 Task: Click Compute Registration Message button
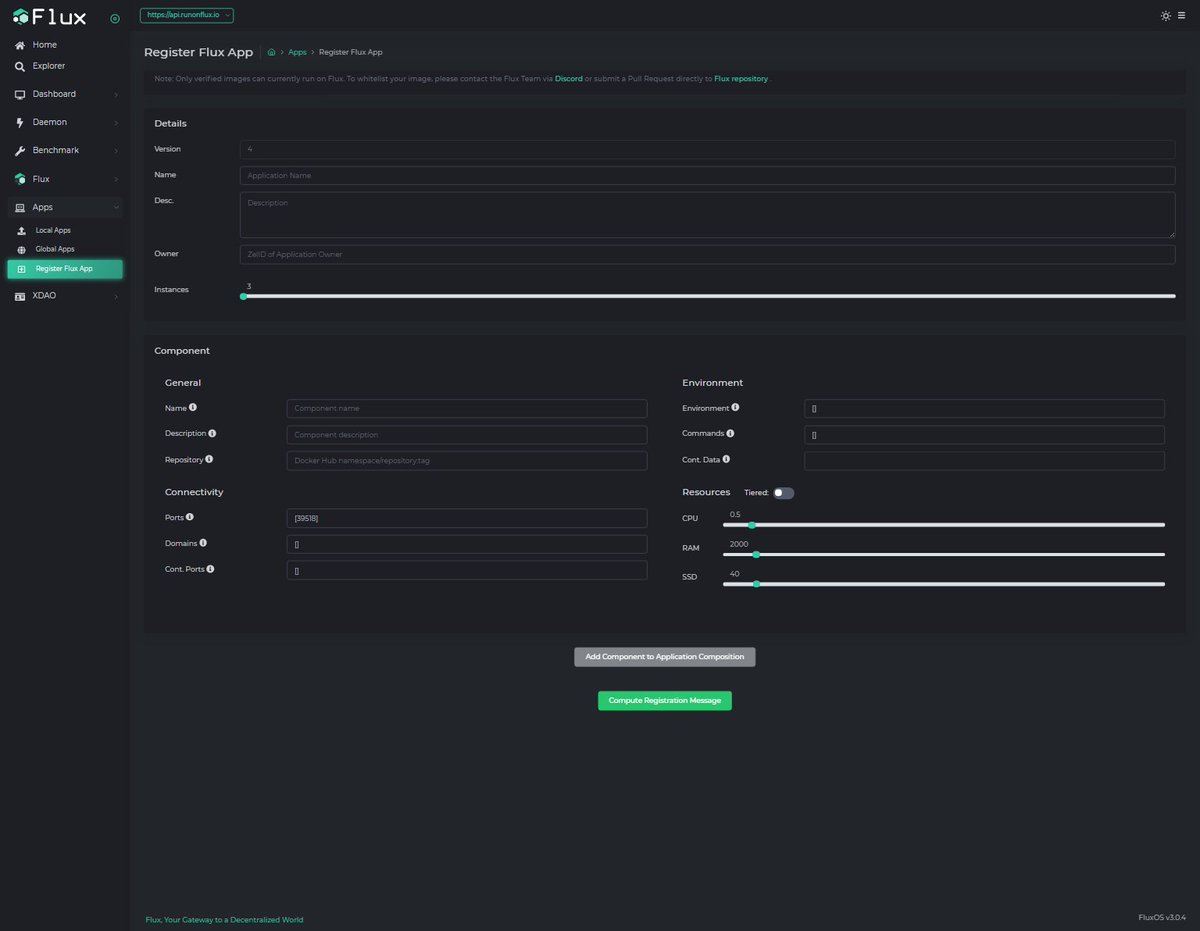(665, 701)
